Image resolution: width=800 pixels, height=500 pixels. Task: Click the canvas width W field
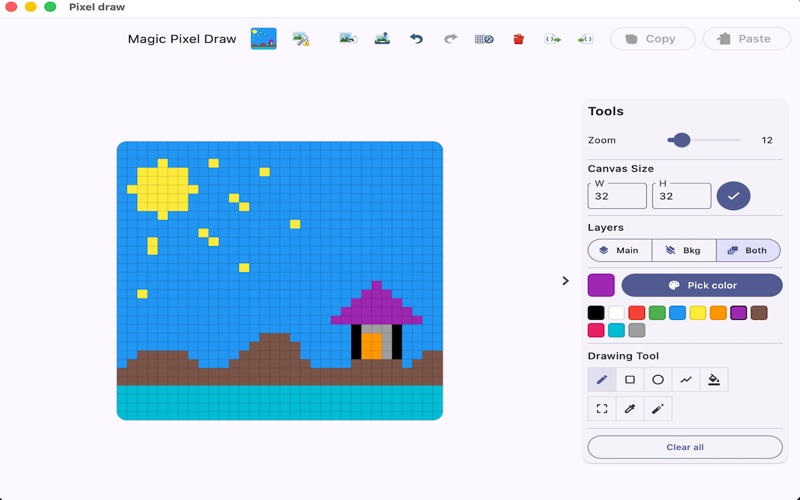(617, 196)
